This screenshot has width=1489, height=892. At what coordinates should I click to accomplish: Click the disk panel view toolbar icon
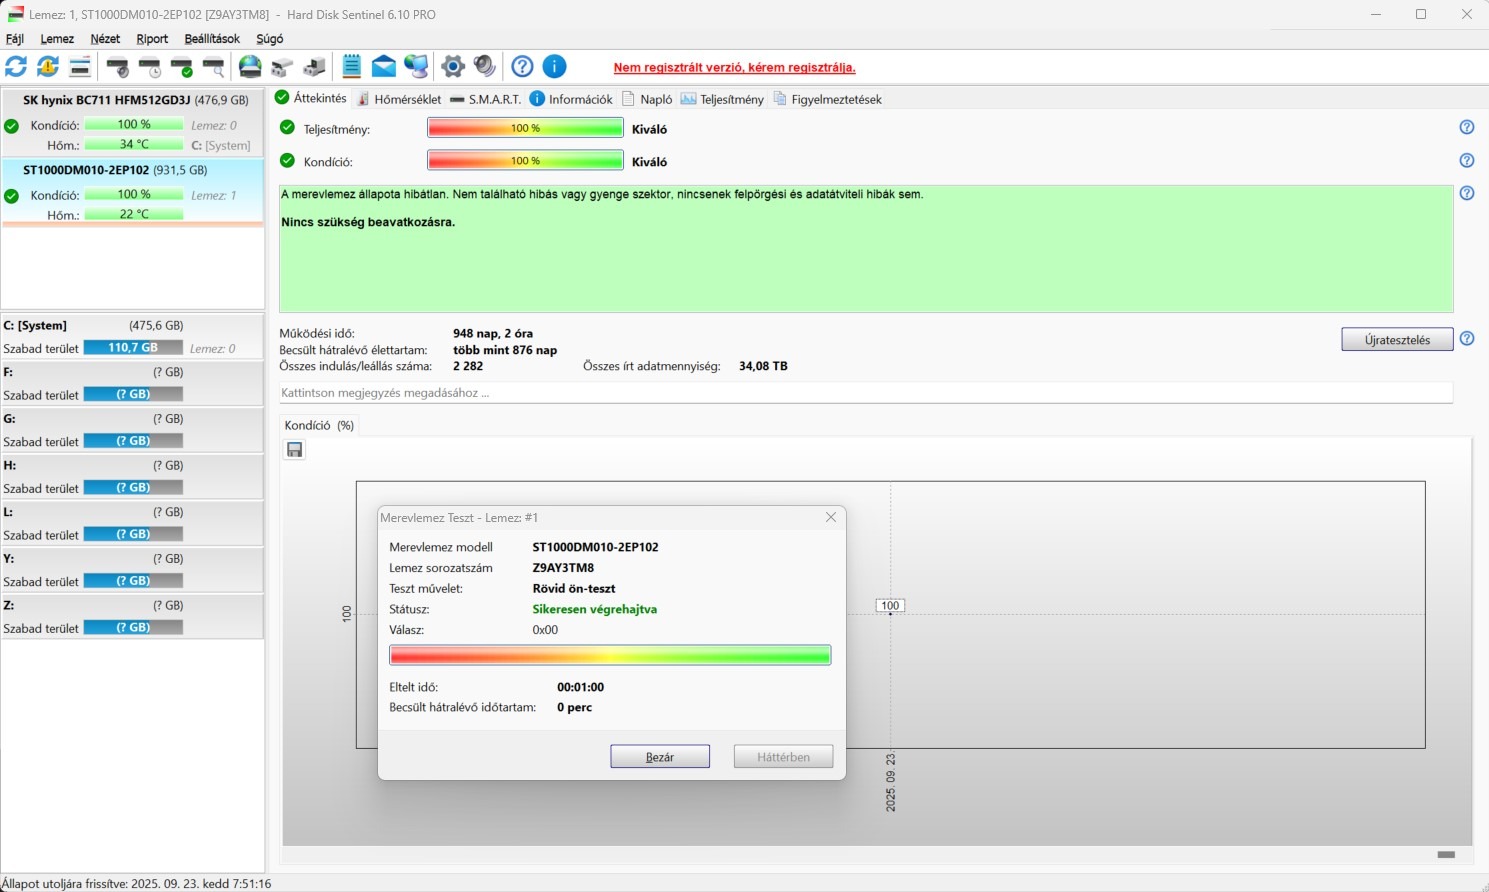(x=80, y=67)
